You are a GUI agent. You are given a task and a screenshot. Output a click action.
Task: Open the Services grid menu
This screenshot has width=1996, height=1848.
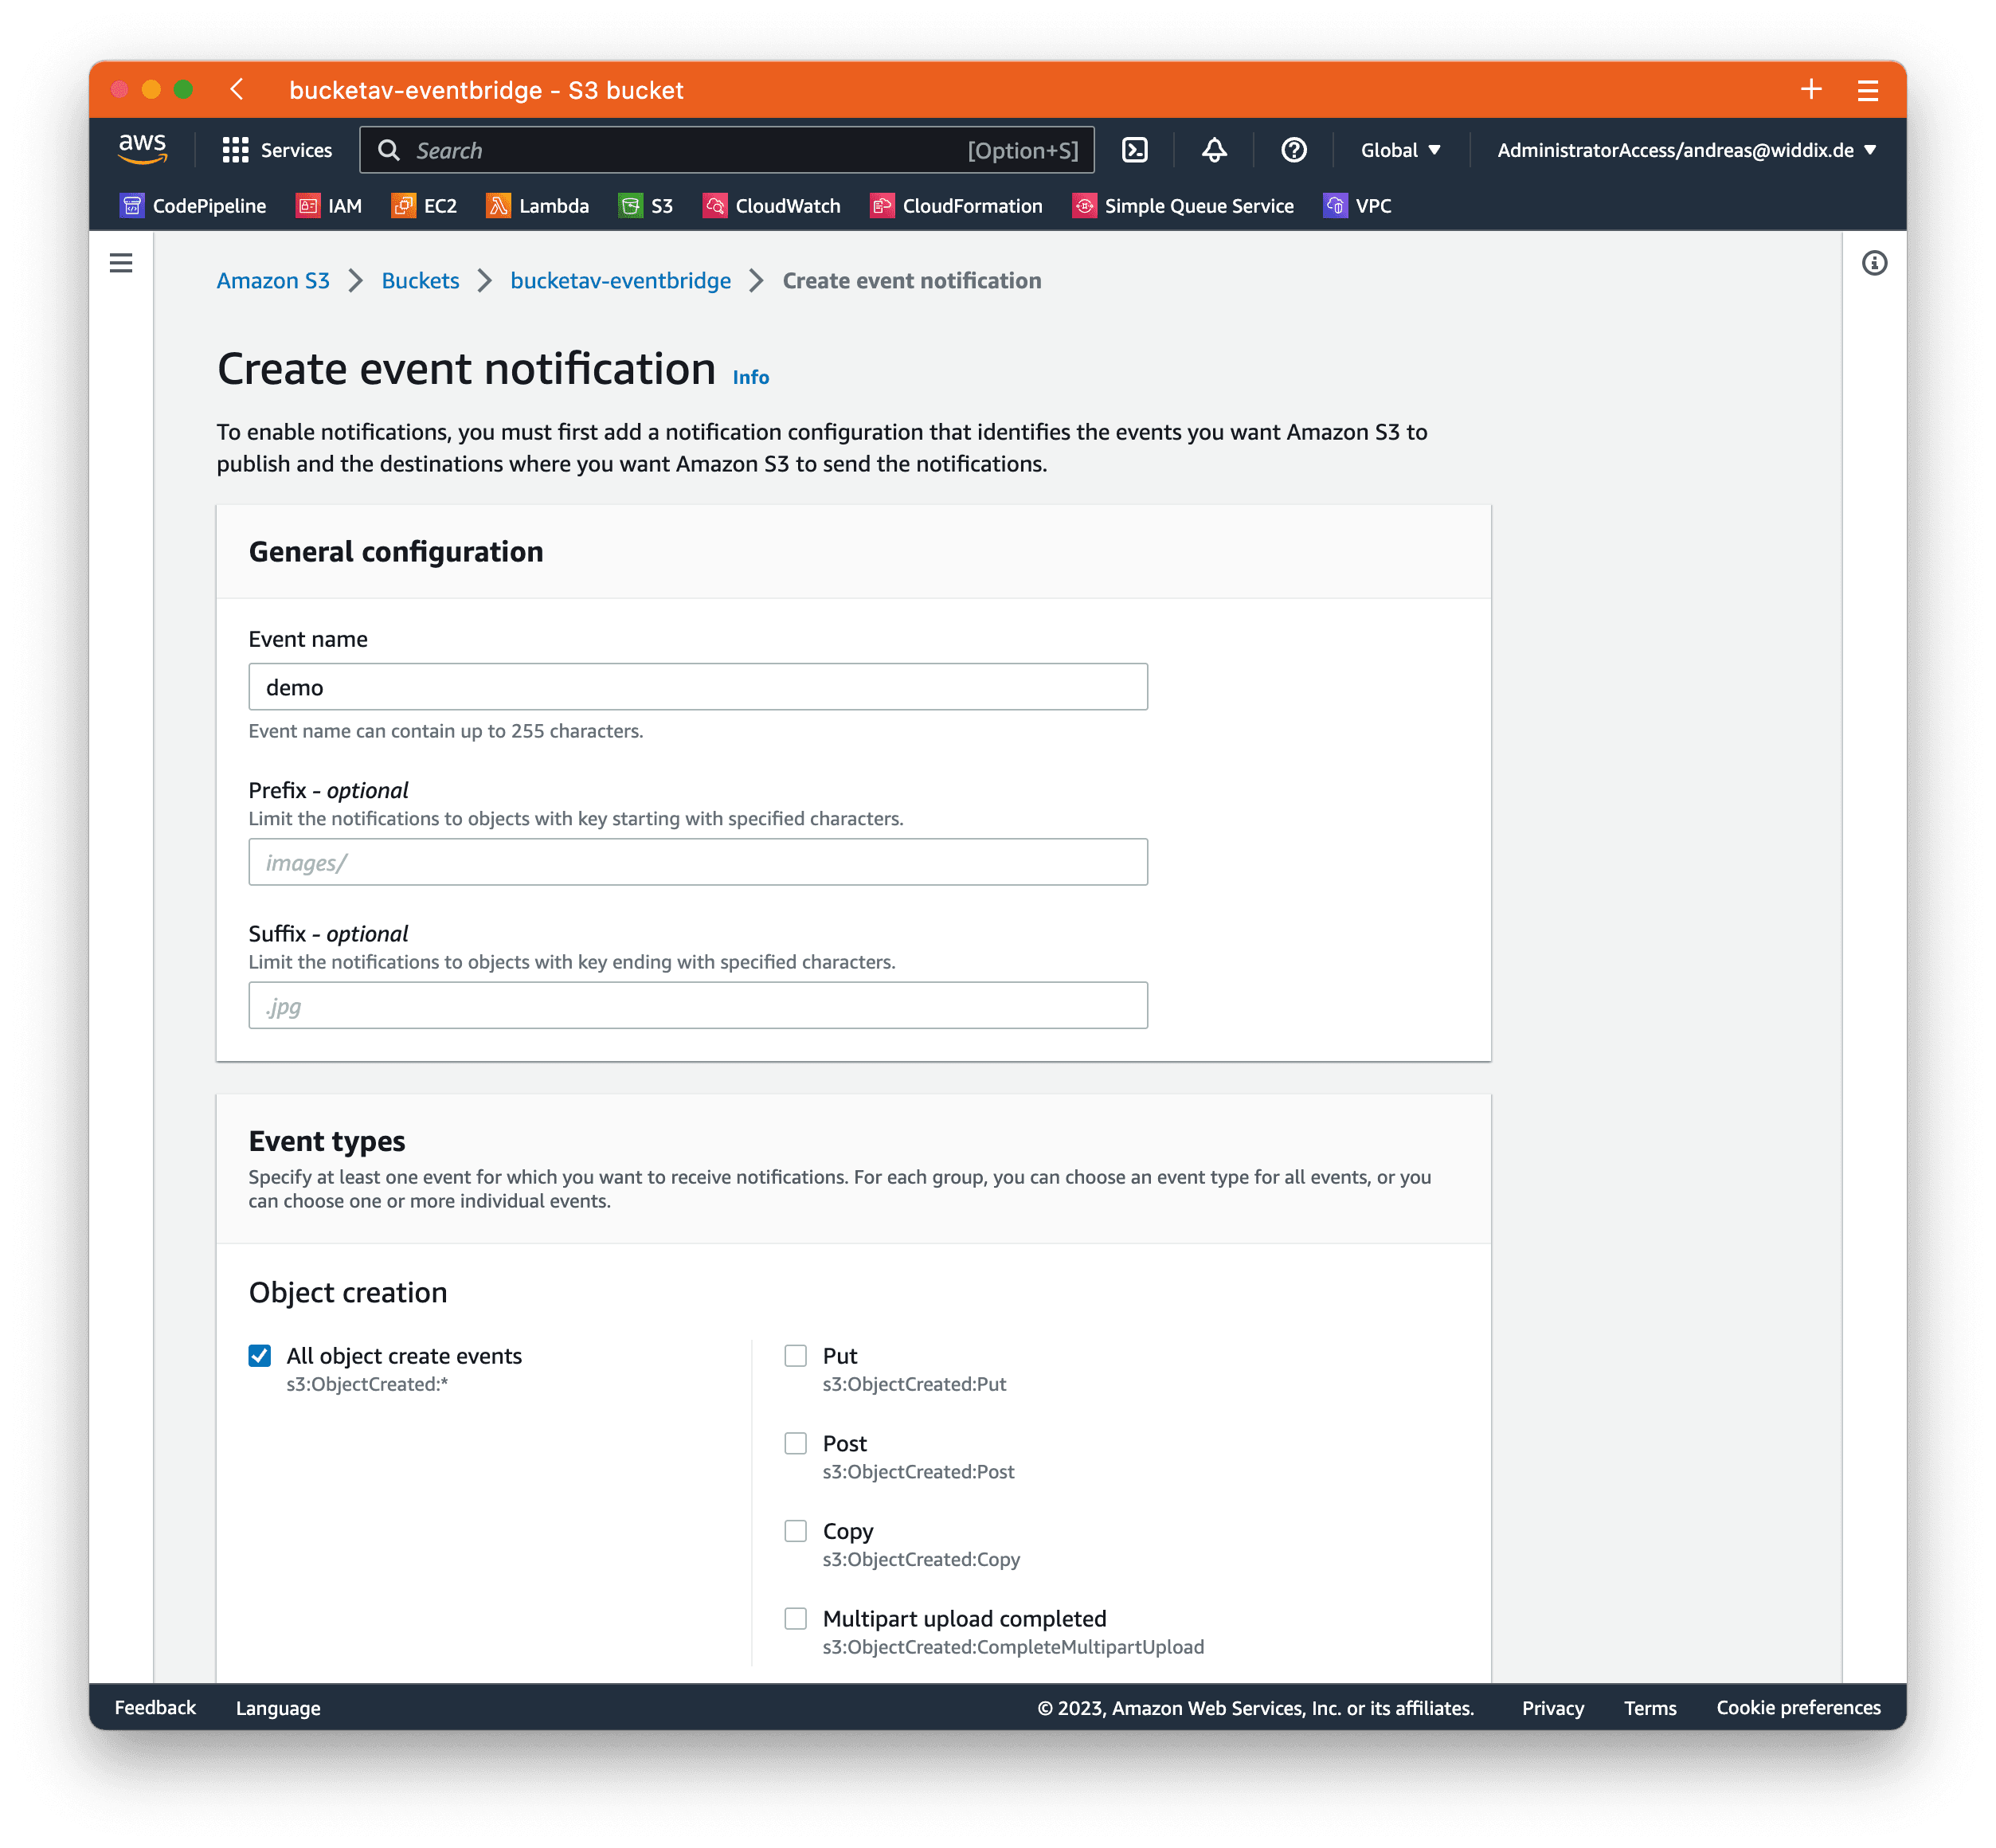point(277,150)
